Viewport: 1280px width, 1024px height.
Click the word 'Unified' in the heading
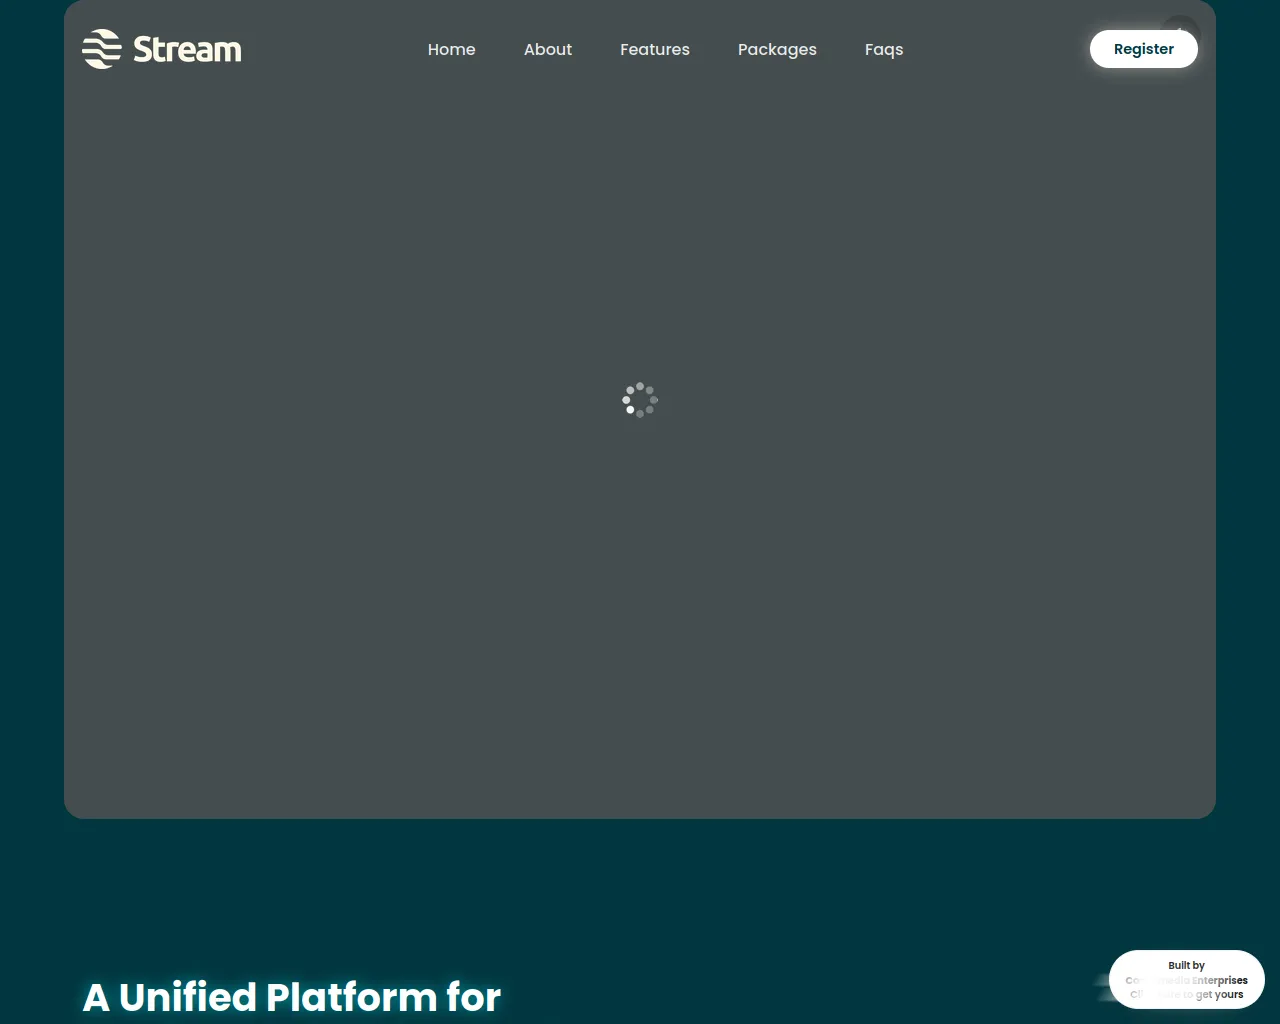click(188, 997)
